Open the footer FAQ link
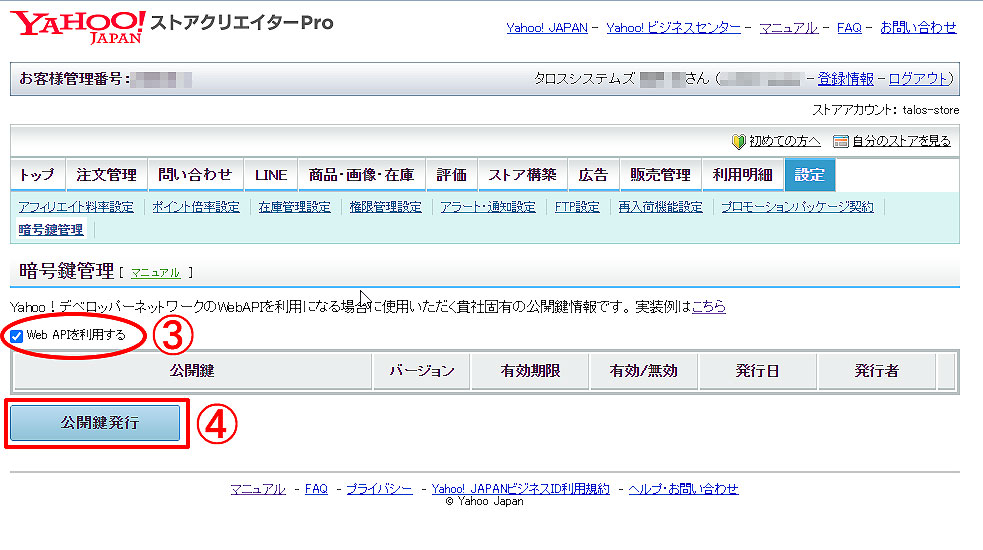The image size is (983, 550). [x=316, y=489]
